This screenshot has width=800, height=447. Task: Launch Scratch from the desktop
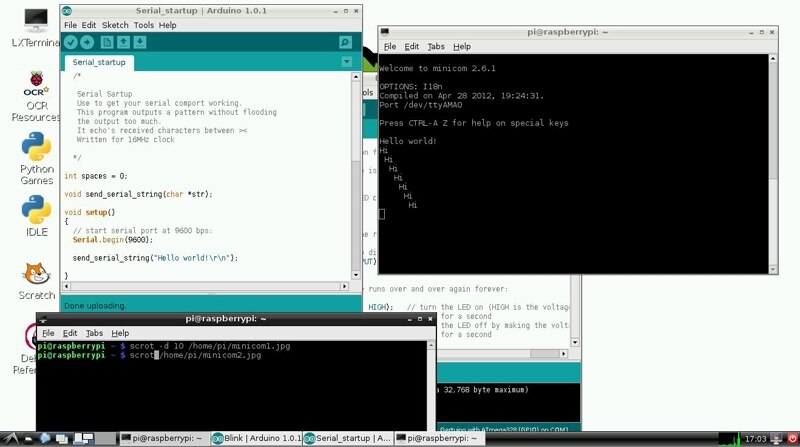pyautogui.click(x=36, y=281)
